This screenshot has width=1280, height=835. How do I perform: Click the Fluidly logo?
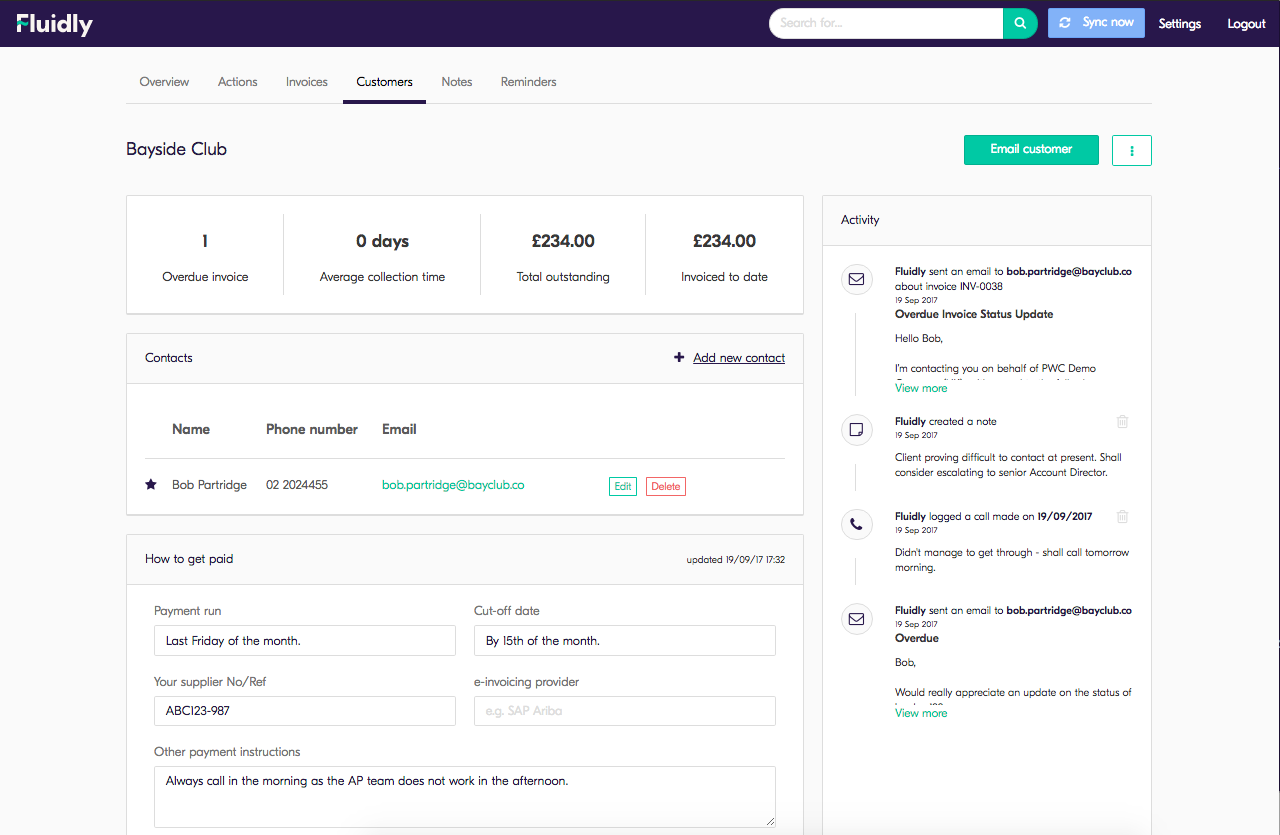click(x=53, y=22)
